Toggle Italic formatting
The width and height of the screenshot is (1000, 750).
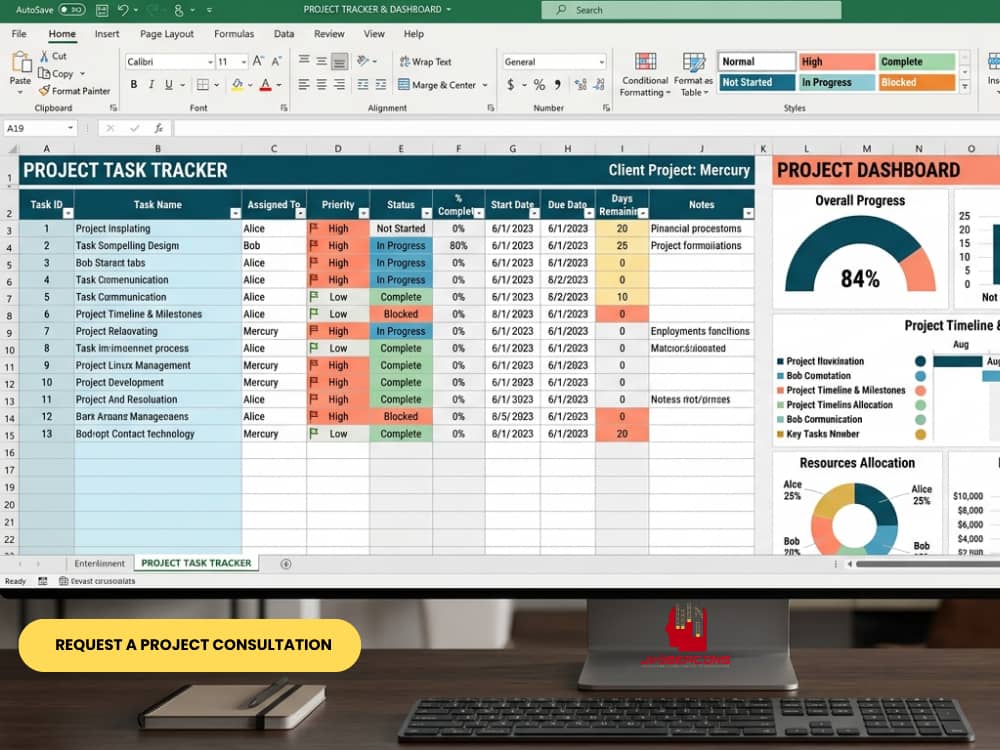151,84
